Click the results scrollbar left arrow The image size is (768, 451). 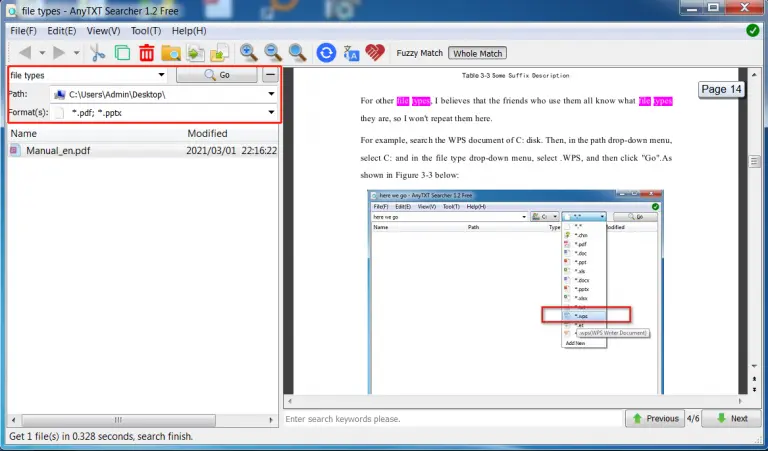(x=14, y=420)
